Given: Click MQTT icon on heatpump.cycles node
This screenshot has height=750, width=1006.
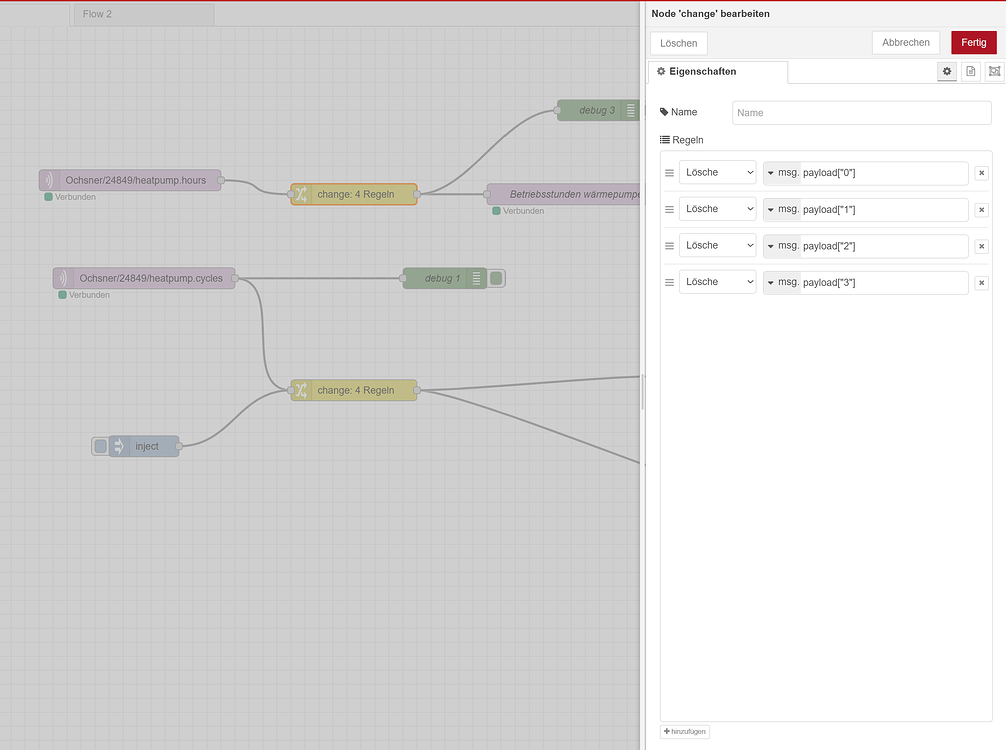Looking at the screenshot, I should pyautogui.click(x=63, y=278).
